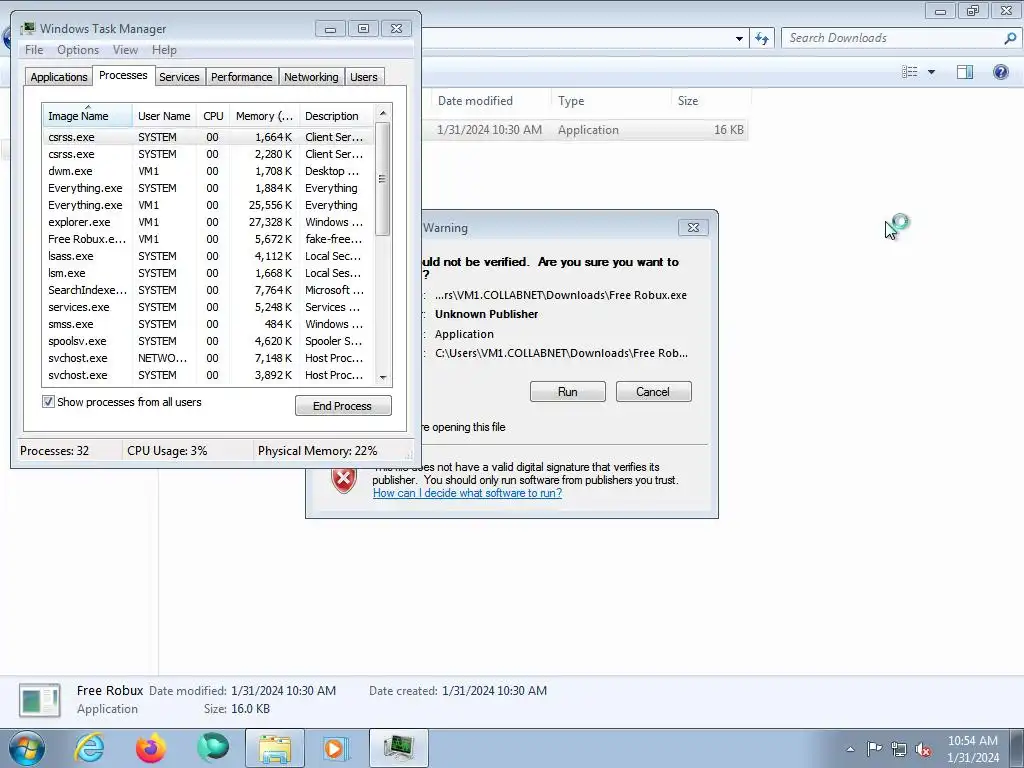
Task: Show hidden tray icons arrow
Action: tap(850, 749)
